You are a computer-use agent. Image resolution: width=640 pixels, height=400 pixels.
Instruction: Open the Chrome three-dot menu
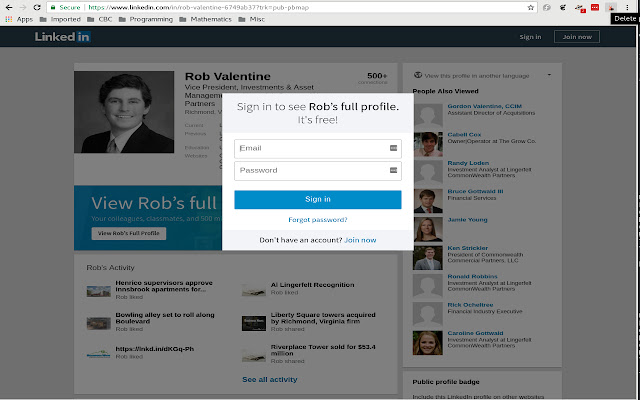[627, 7]
